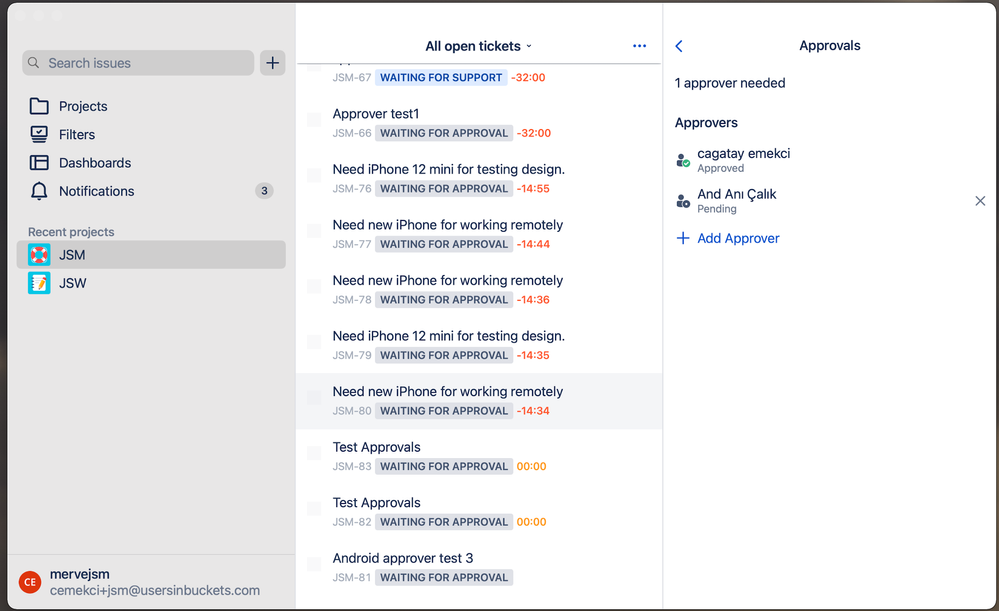Screen dimensions: 999x611
Task: Click the Projects folder icon
Action: tap(39, 106)
